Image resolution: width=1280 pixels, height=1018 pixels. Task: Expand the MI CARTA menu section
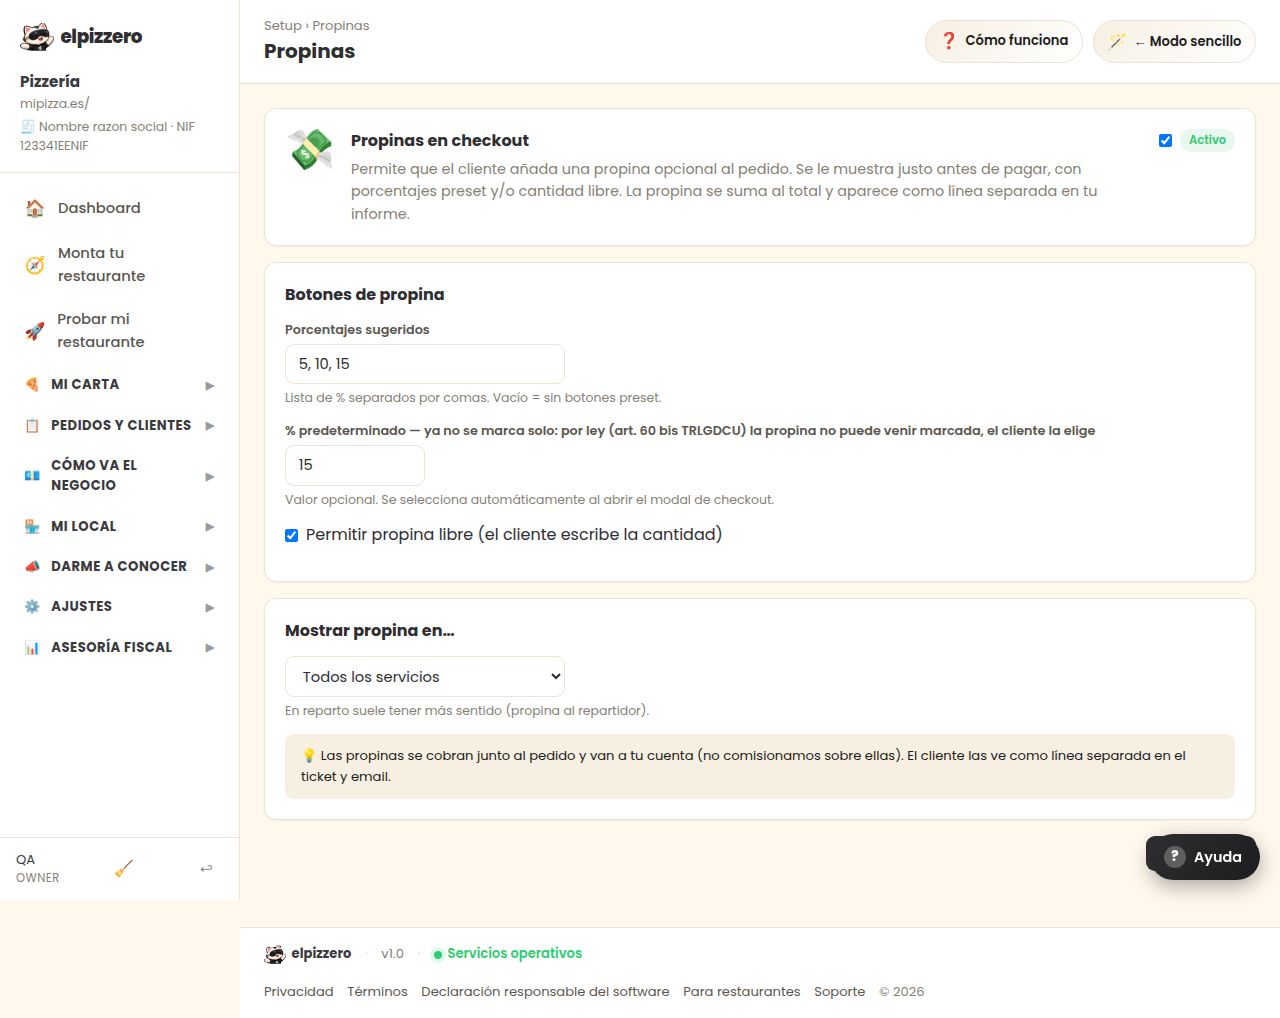click(x=120, y=385)
